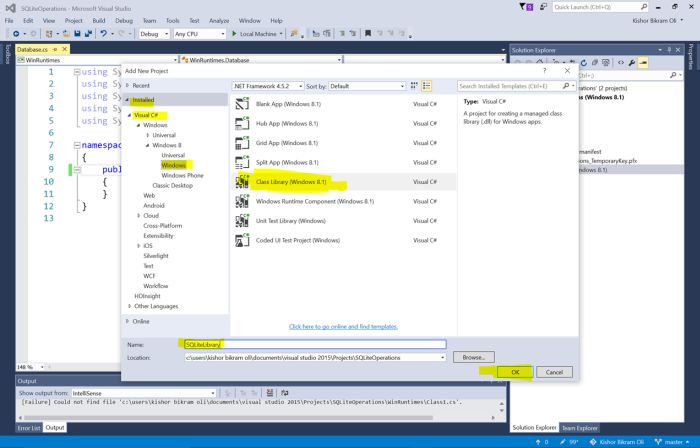This screenshot has height=448, width=700.
Task: Click the Save icon in the toolbar
Action: click(x=77, y=33)
